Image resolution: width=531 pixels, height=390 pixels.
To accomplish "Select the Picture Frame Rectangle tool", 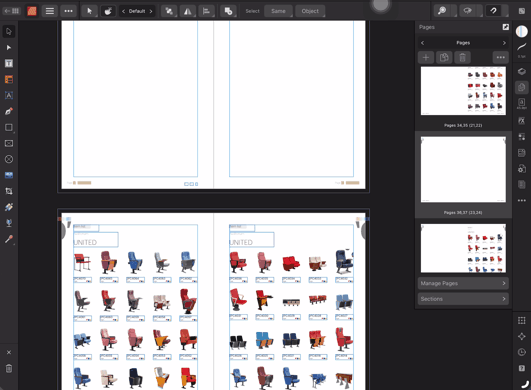I will coord(9,143).
